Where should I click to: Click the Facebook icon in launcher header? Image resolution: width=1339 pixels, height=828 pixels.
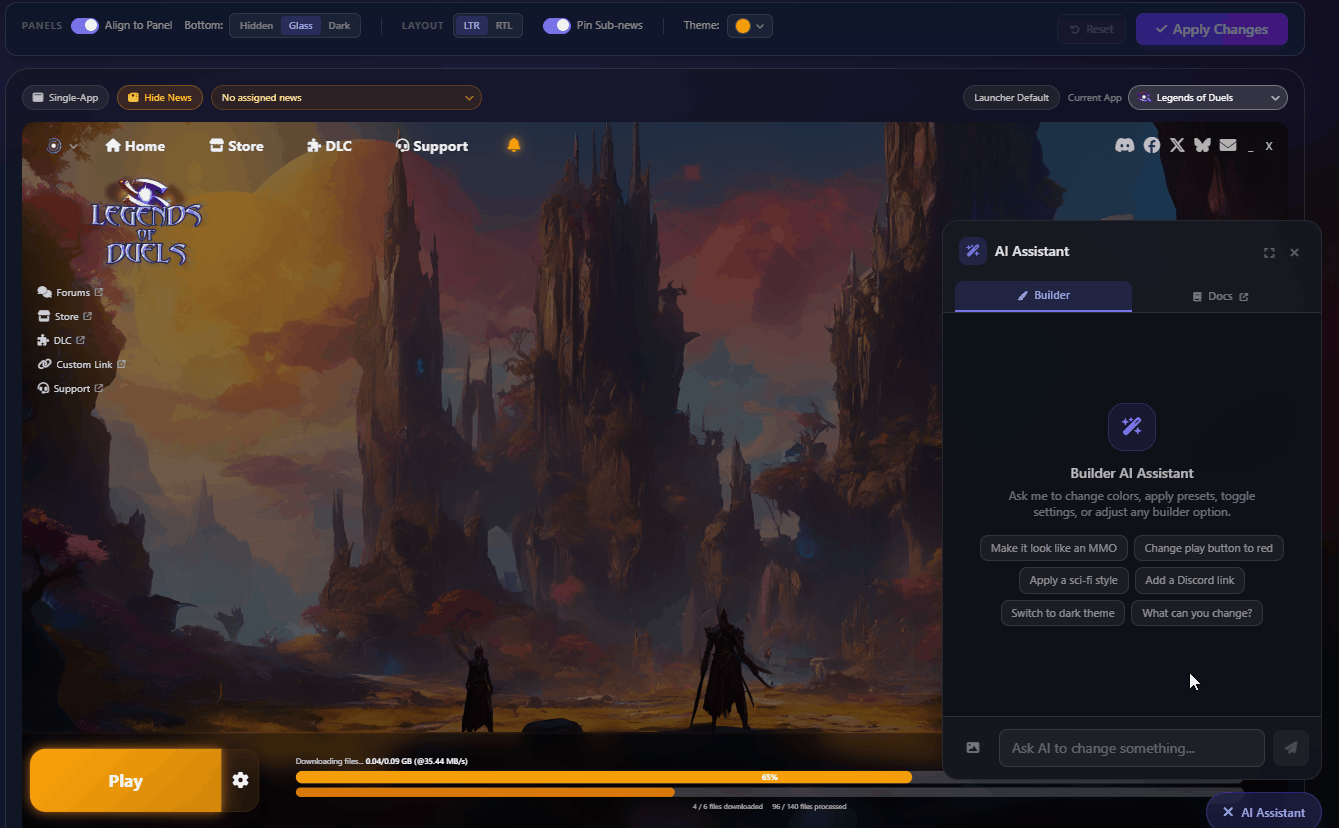pyautogui.click(x=1152, y=146)
